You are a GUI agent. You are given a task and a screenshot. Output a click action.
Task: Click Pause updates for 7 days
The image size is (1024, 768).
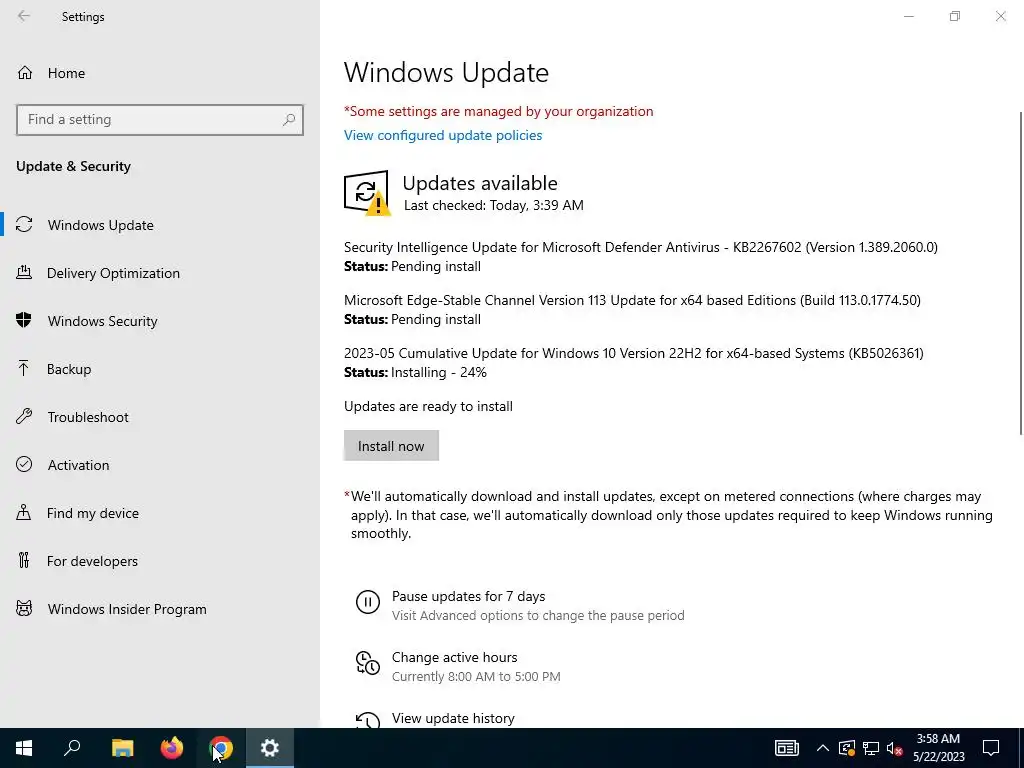click(x=468, y=596)
